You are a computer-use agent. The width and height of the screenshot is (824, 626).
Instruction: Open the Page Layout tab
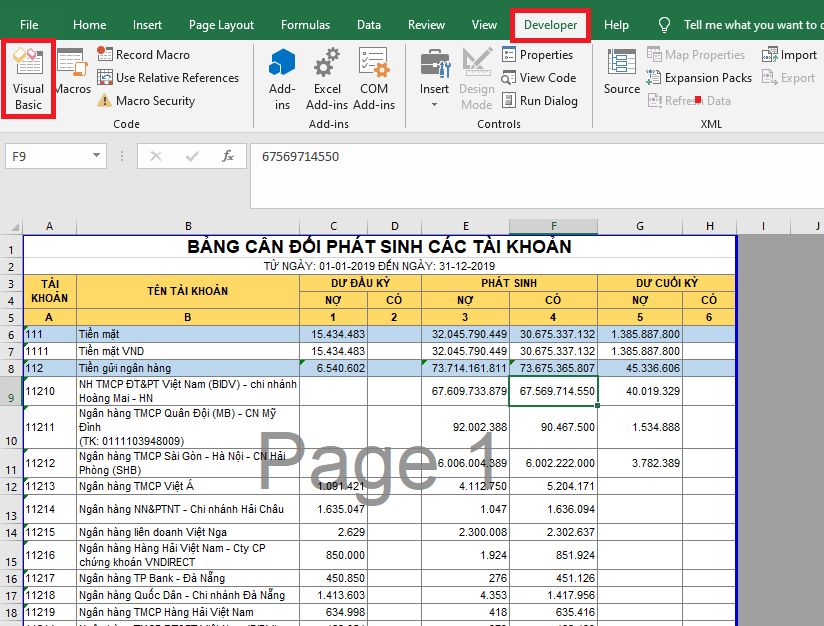coord(221,25)
